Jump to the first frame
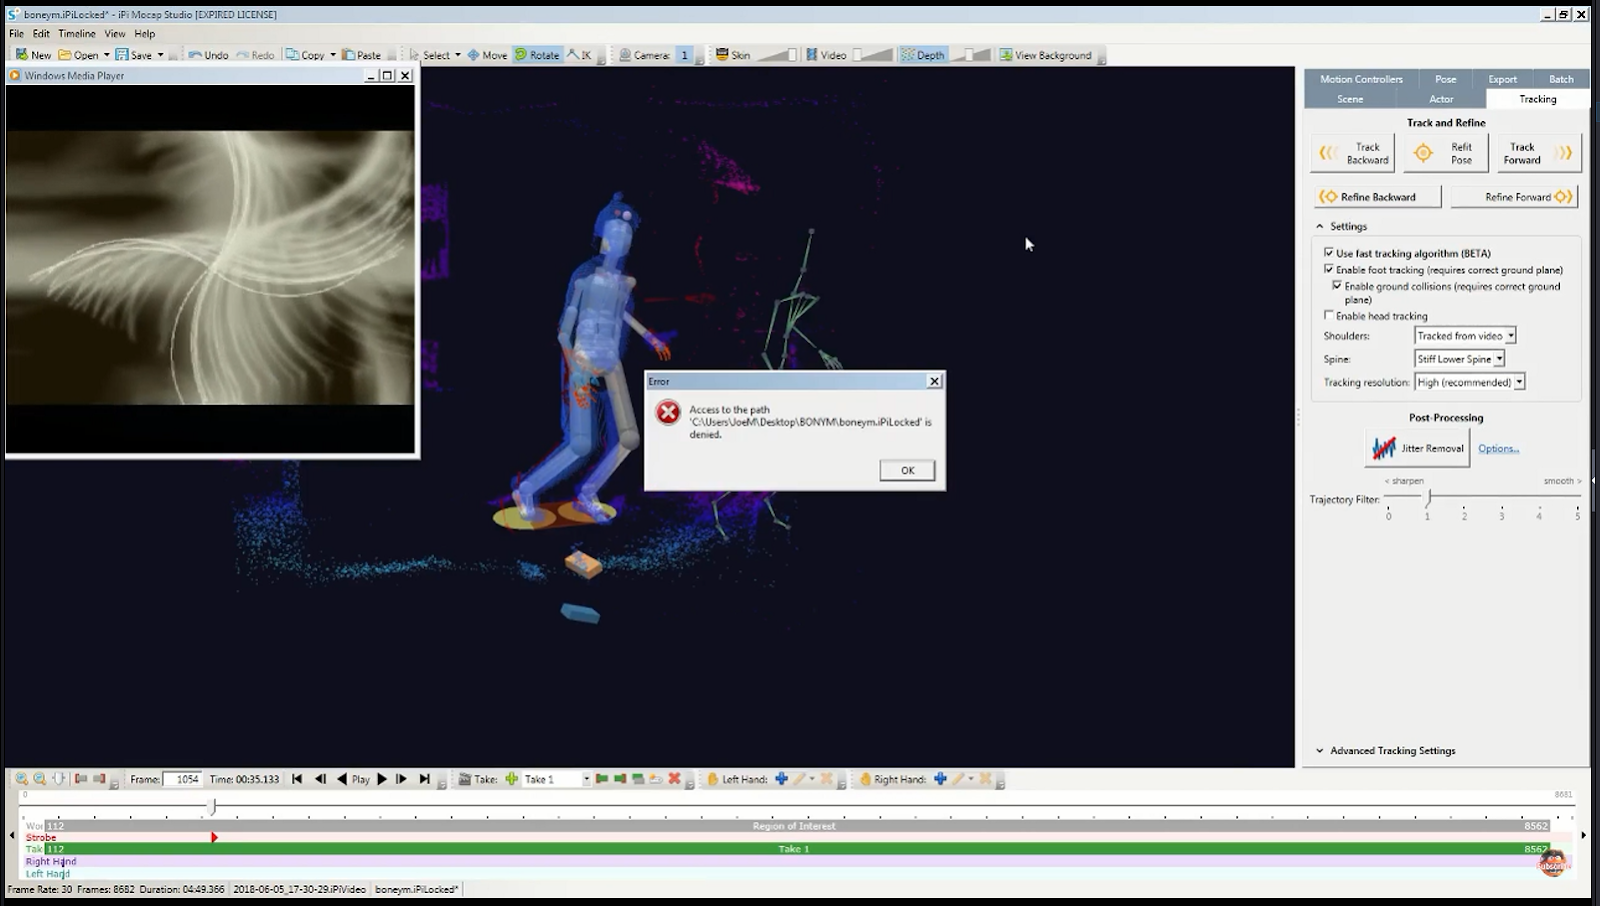 (297, 779)
